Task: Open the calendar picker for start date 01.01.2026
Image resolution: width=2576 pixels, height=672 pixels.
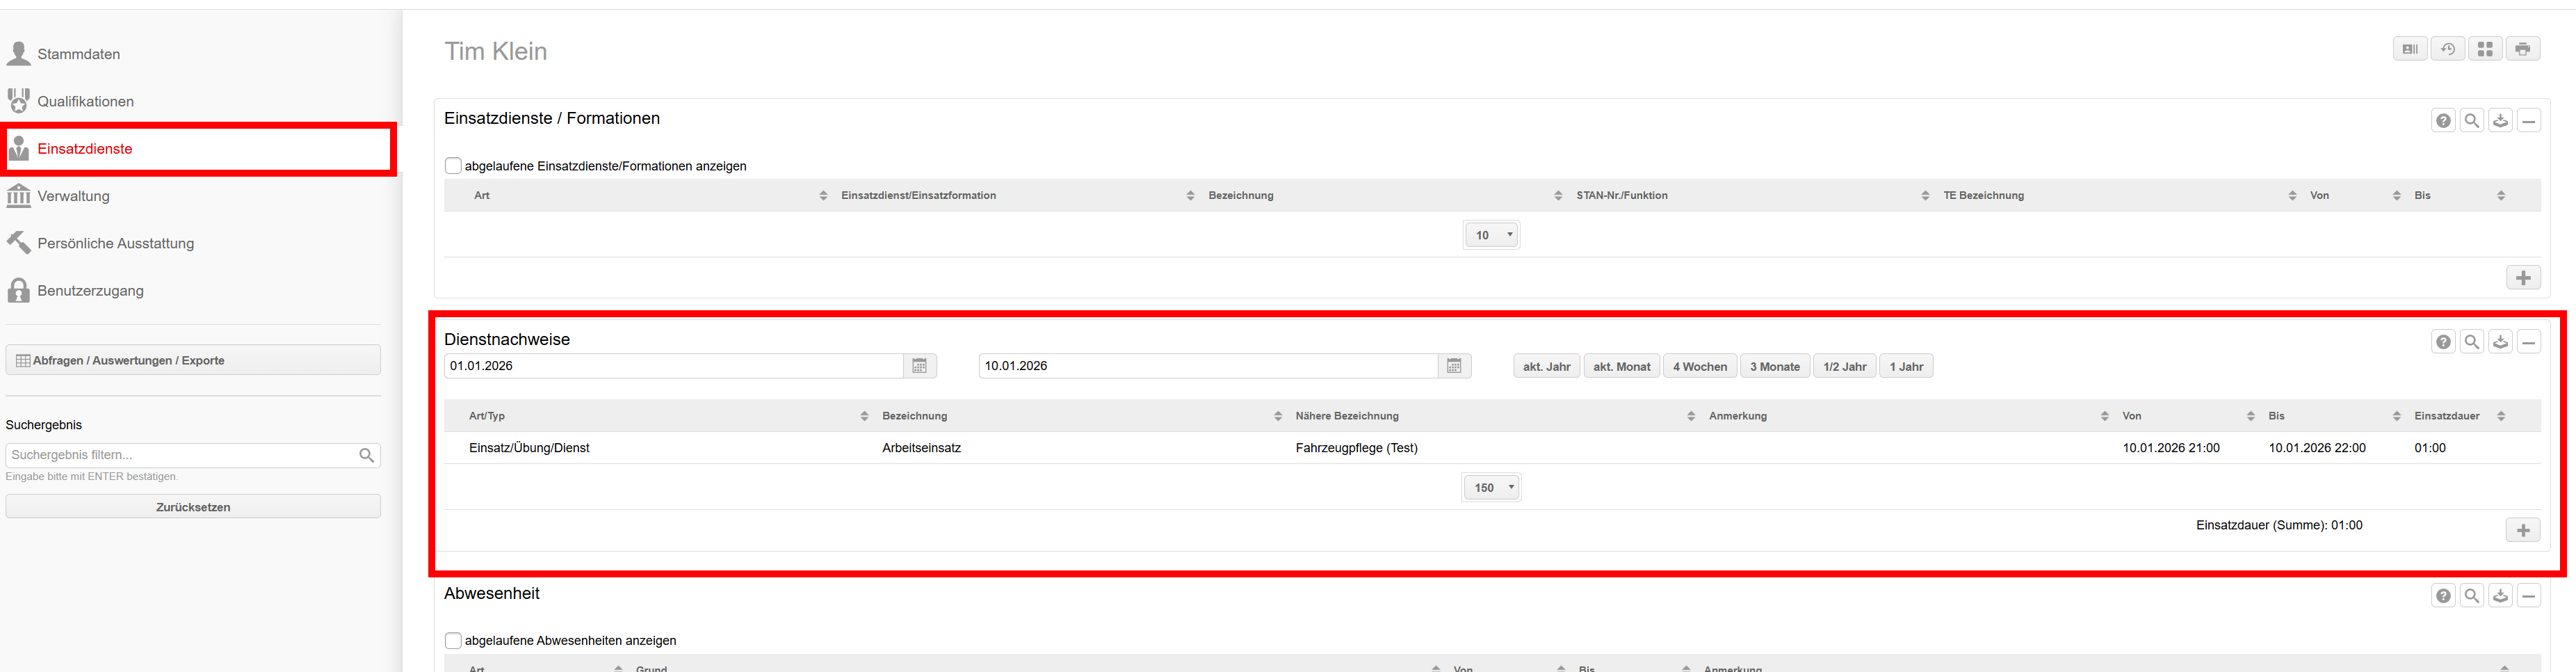Action: coord(919,366)
